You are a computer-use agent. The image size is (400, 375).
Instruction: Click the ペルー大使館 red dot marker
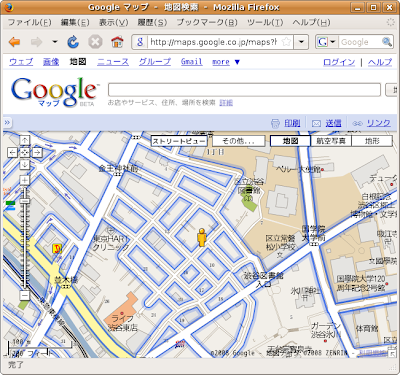[322, 170]
